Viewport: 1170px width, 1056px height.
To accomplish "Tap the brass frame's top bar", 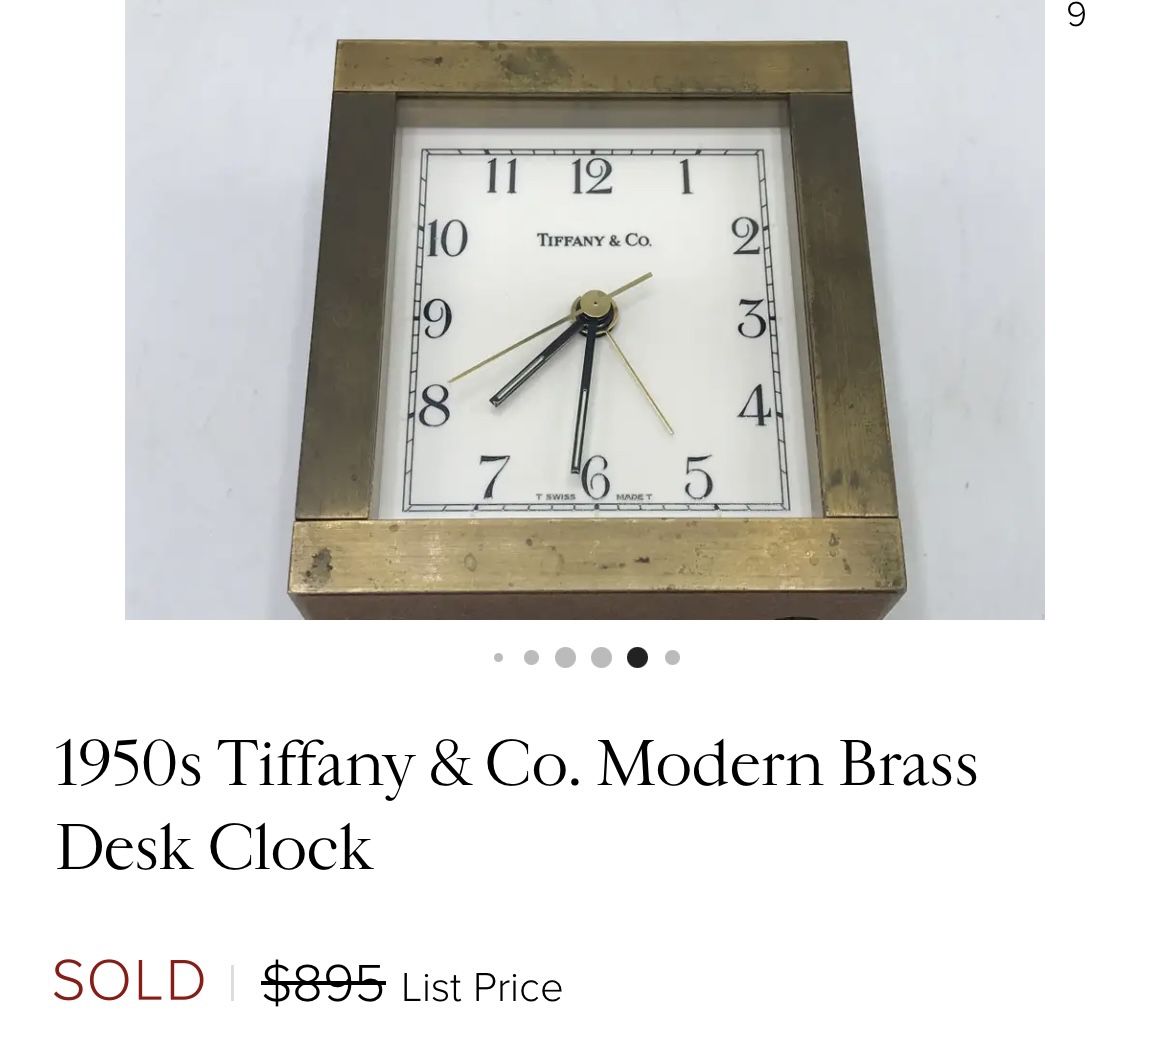I will (x=592, y=68).
